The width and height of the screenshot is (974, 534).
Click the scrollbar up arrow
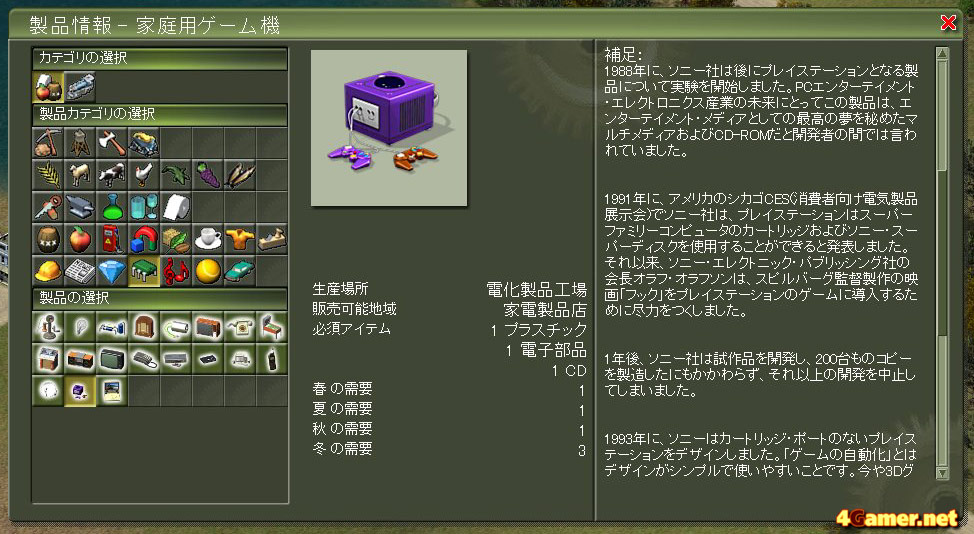pos(942,54)
